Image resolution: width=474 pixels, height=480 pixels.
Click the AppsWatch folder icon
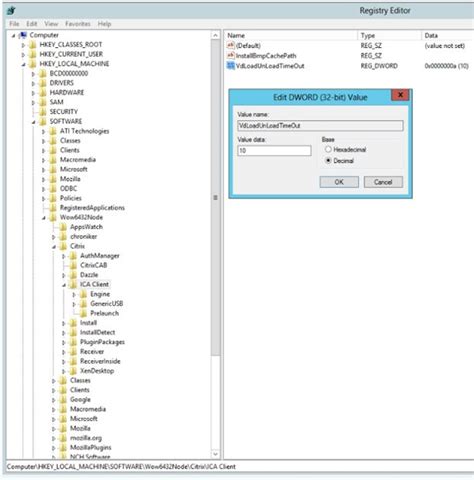point(63,227)
